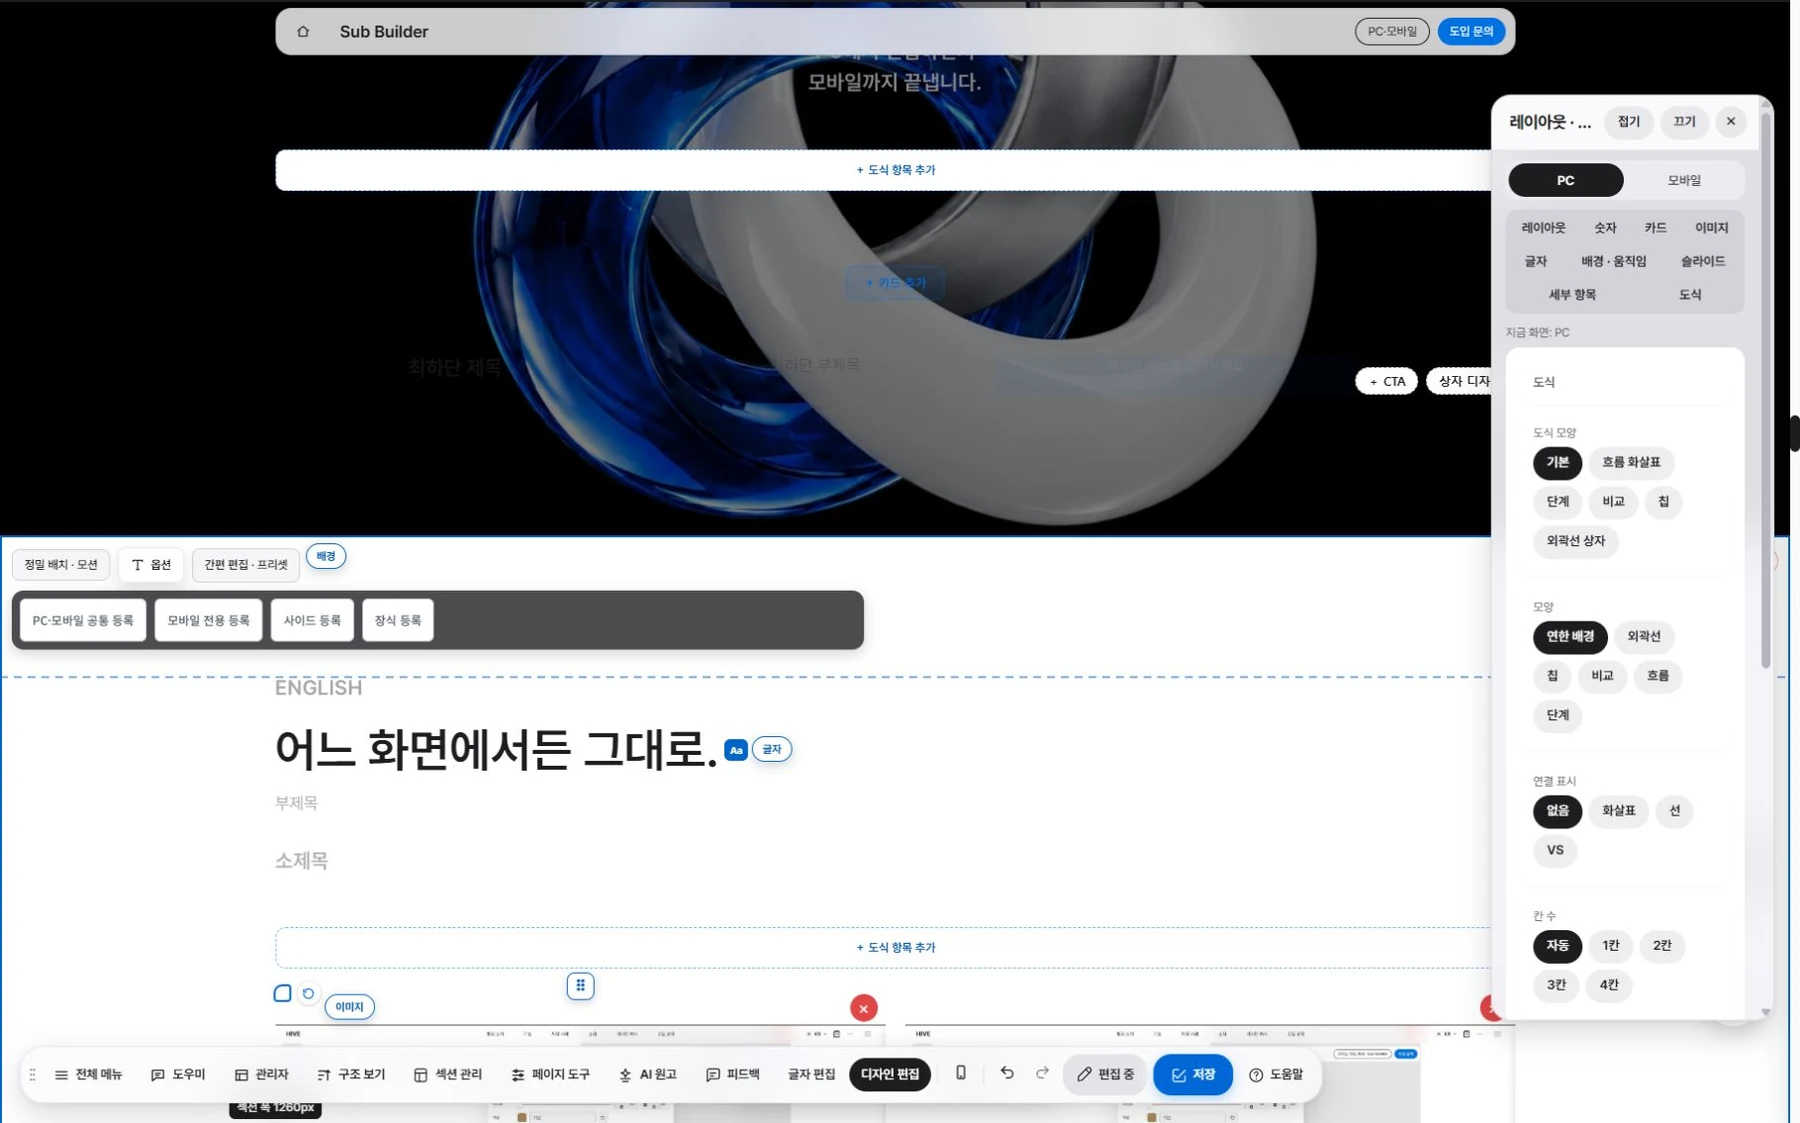Collapse panel using 접기 button
This screenshot has width=1800, height=1123.
(1628, 122)
